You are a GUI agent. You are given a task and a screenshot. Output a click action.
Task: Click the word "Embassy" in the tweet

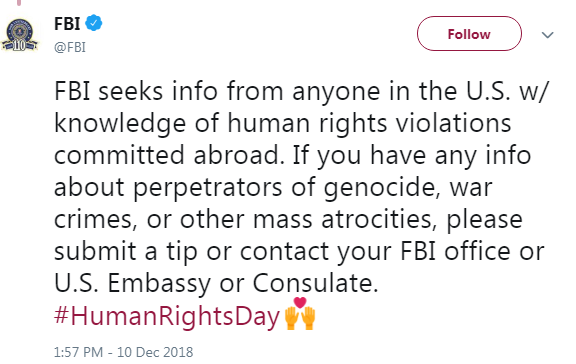click(x=159, y=284)
